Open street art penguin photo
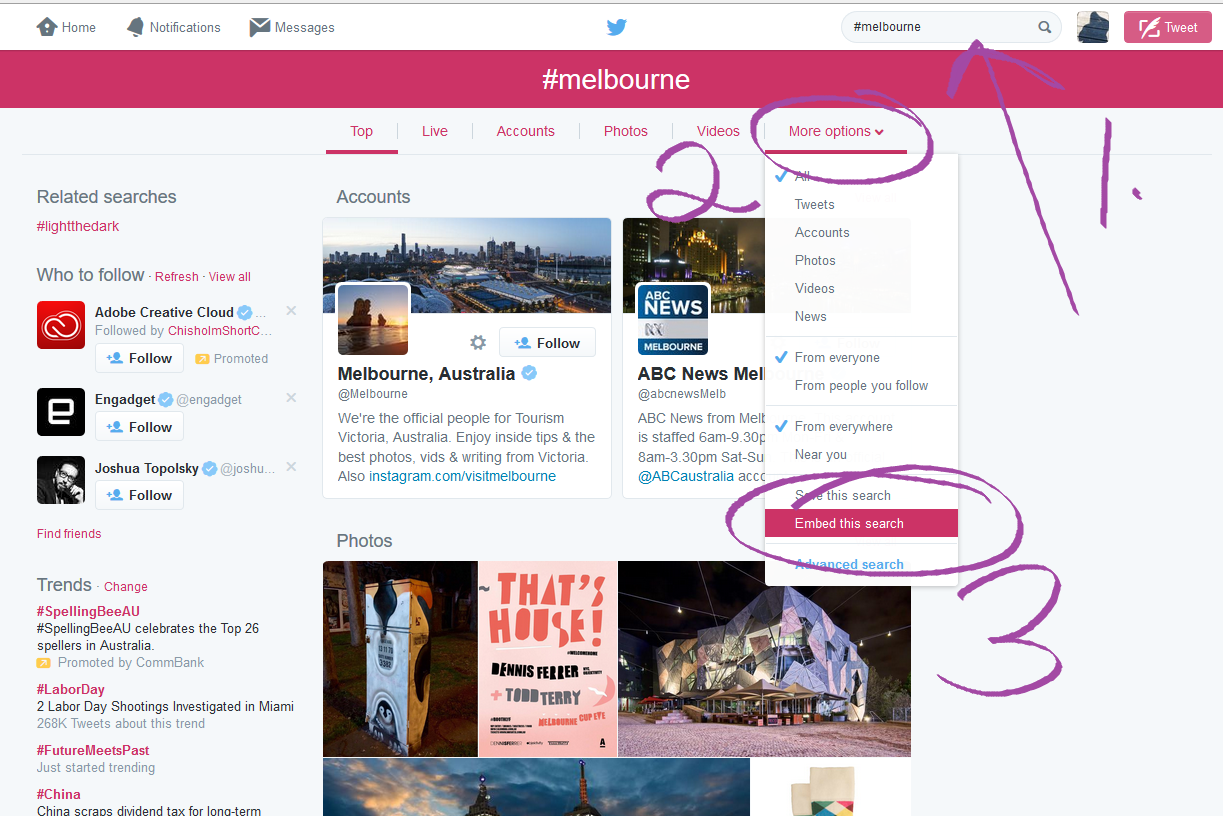 tap(400, 659)
